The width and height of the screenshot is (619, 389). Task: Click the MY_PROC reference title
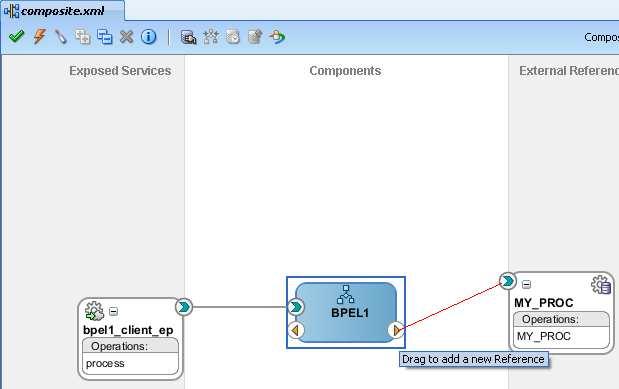click(x=544, y=303)
